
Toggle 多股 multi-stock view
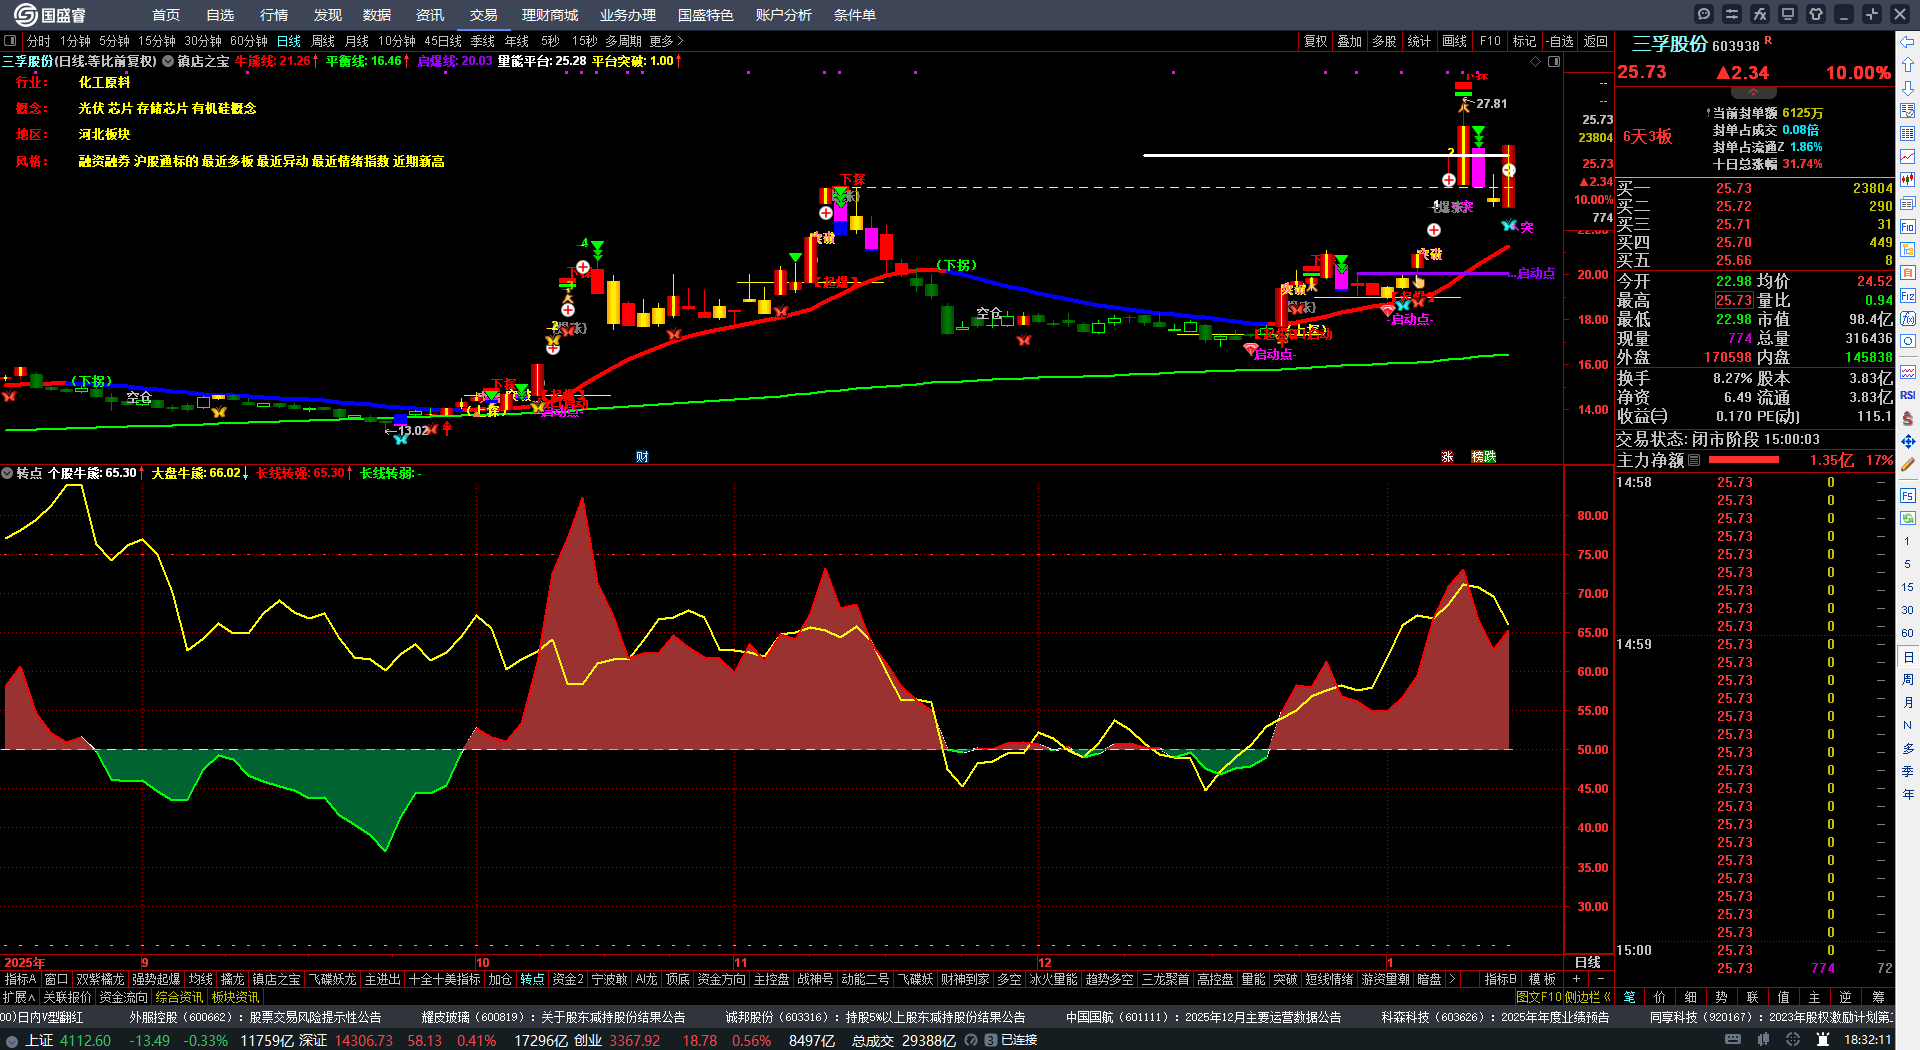(x=1384, y=41)
